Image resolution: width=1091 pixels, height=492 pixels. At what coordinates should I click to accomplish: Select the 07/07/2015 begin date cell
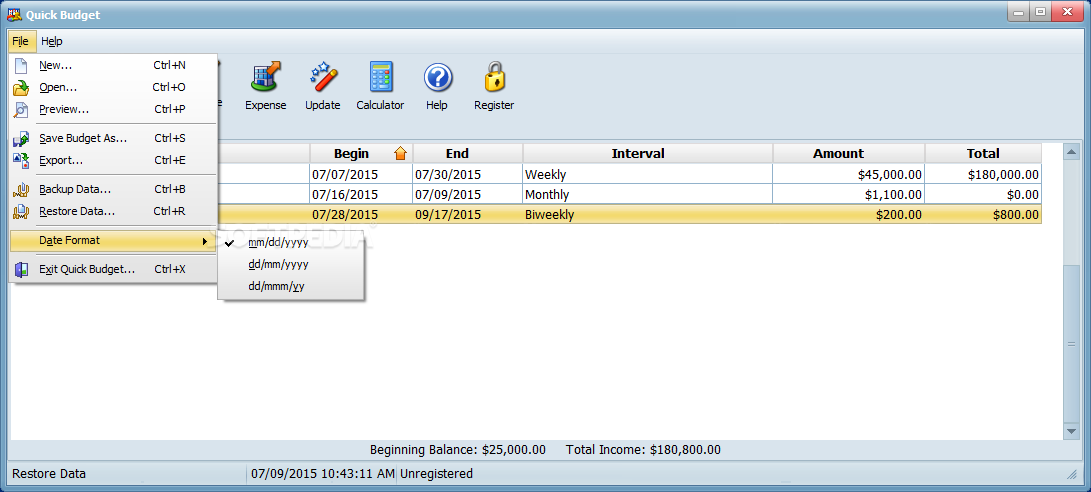coord(361,175)
